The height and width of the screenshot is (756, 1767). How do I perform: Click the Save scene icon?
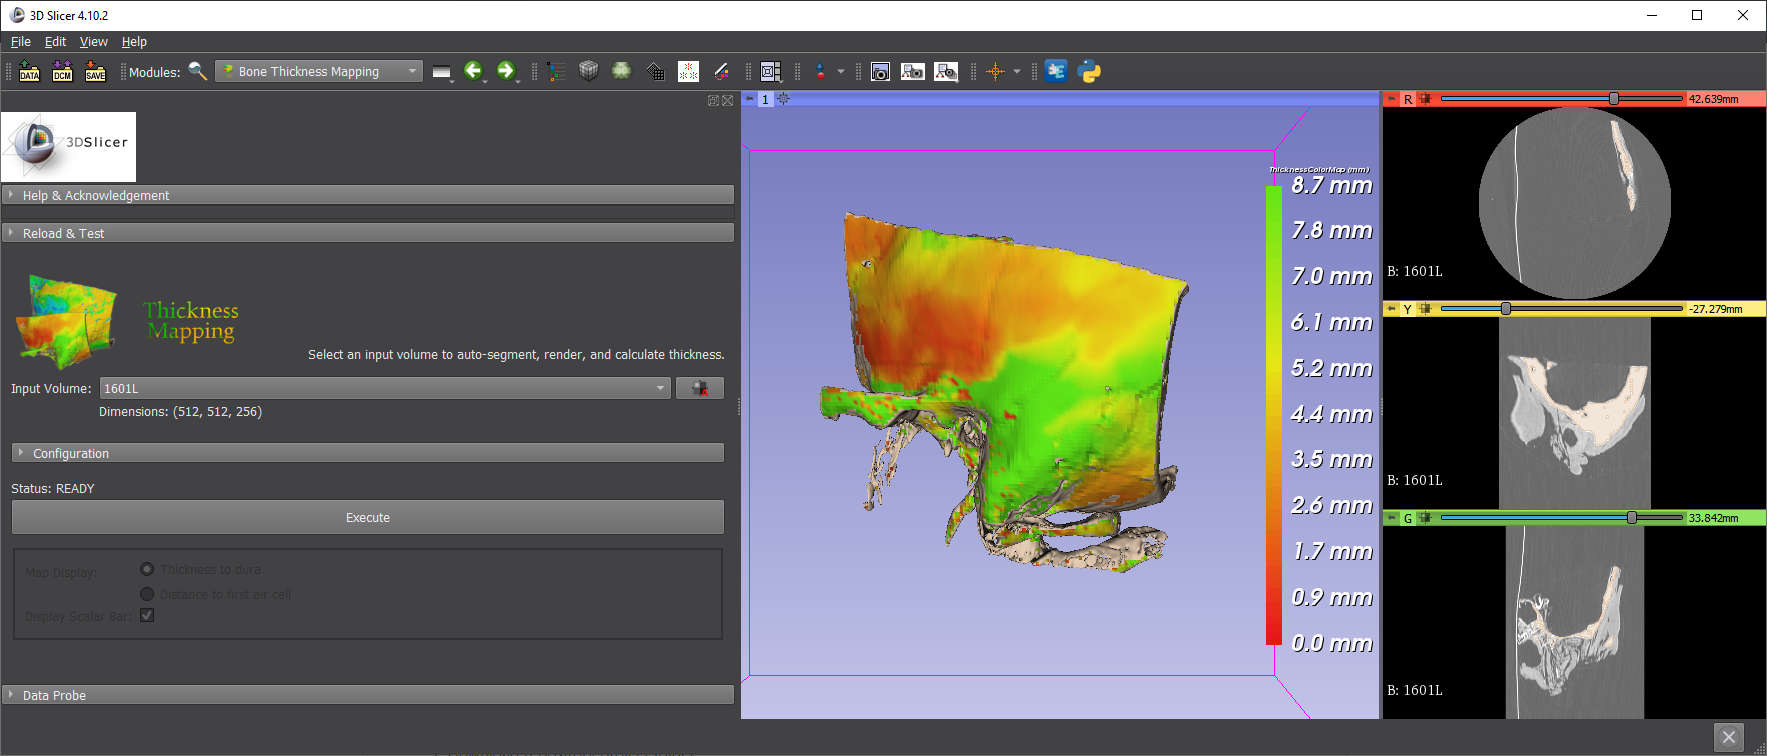[x=95, y=71]
